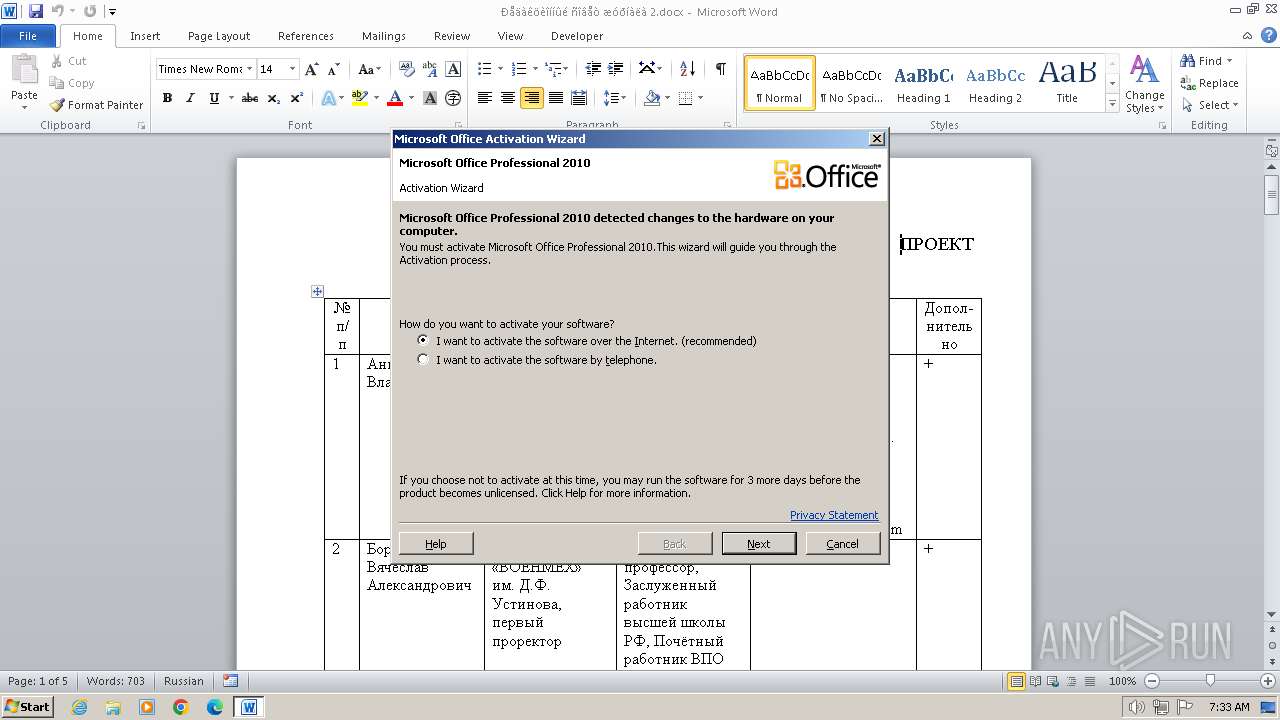The height and width of the screenshot is (720, 1280).
Task: Click Next in the Activation Wizard
Action: coord(759,544)
